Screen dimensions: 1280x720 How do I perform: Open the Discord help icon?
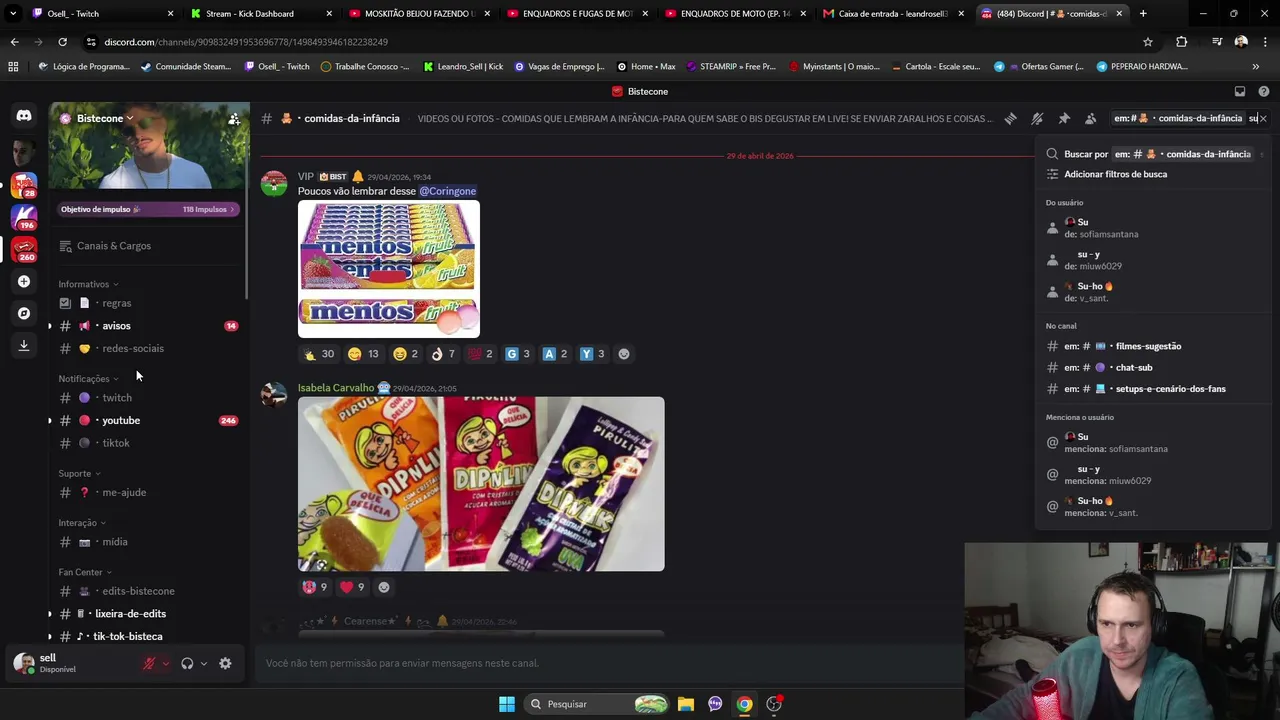[1264, 91]
